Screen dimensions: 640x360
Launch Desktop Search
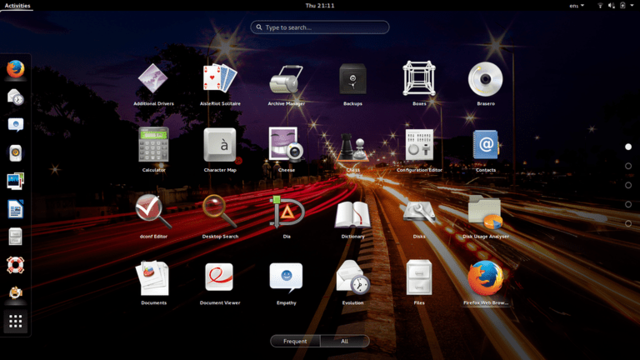coord(220,211)
